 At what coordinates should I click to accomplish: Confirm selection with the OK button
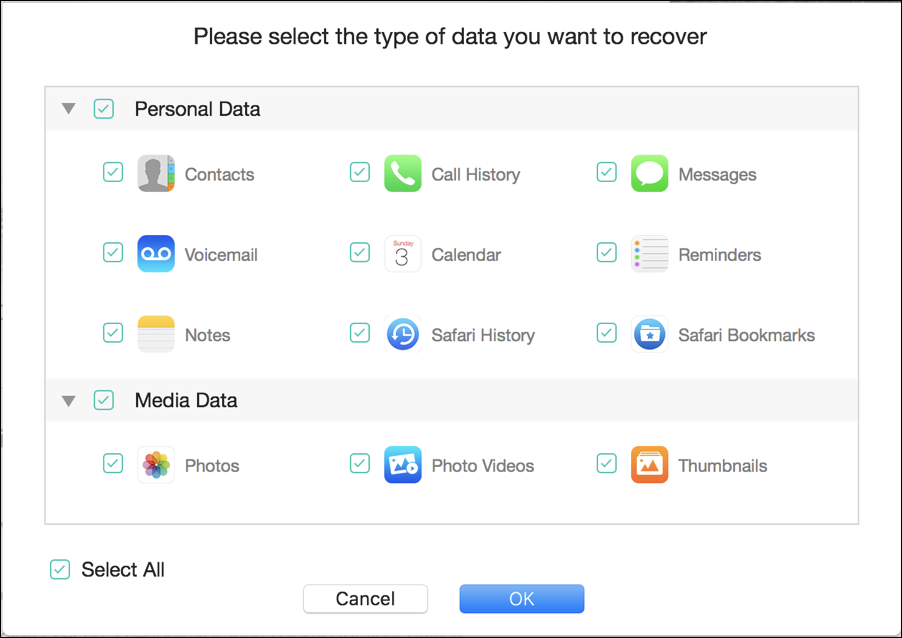point(521,599)
